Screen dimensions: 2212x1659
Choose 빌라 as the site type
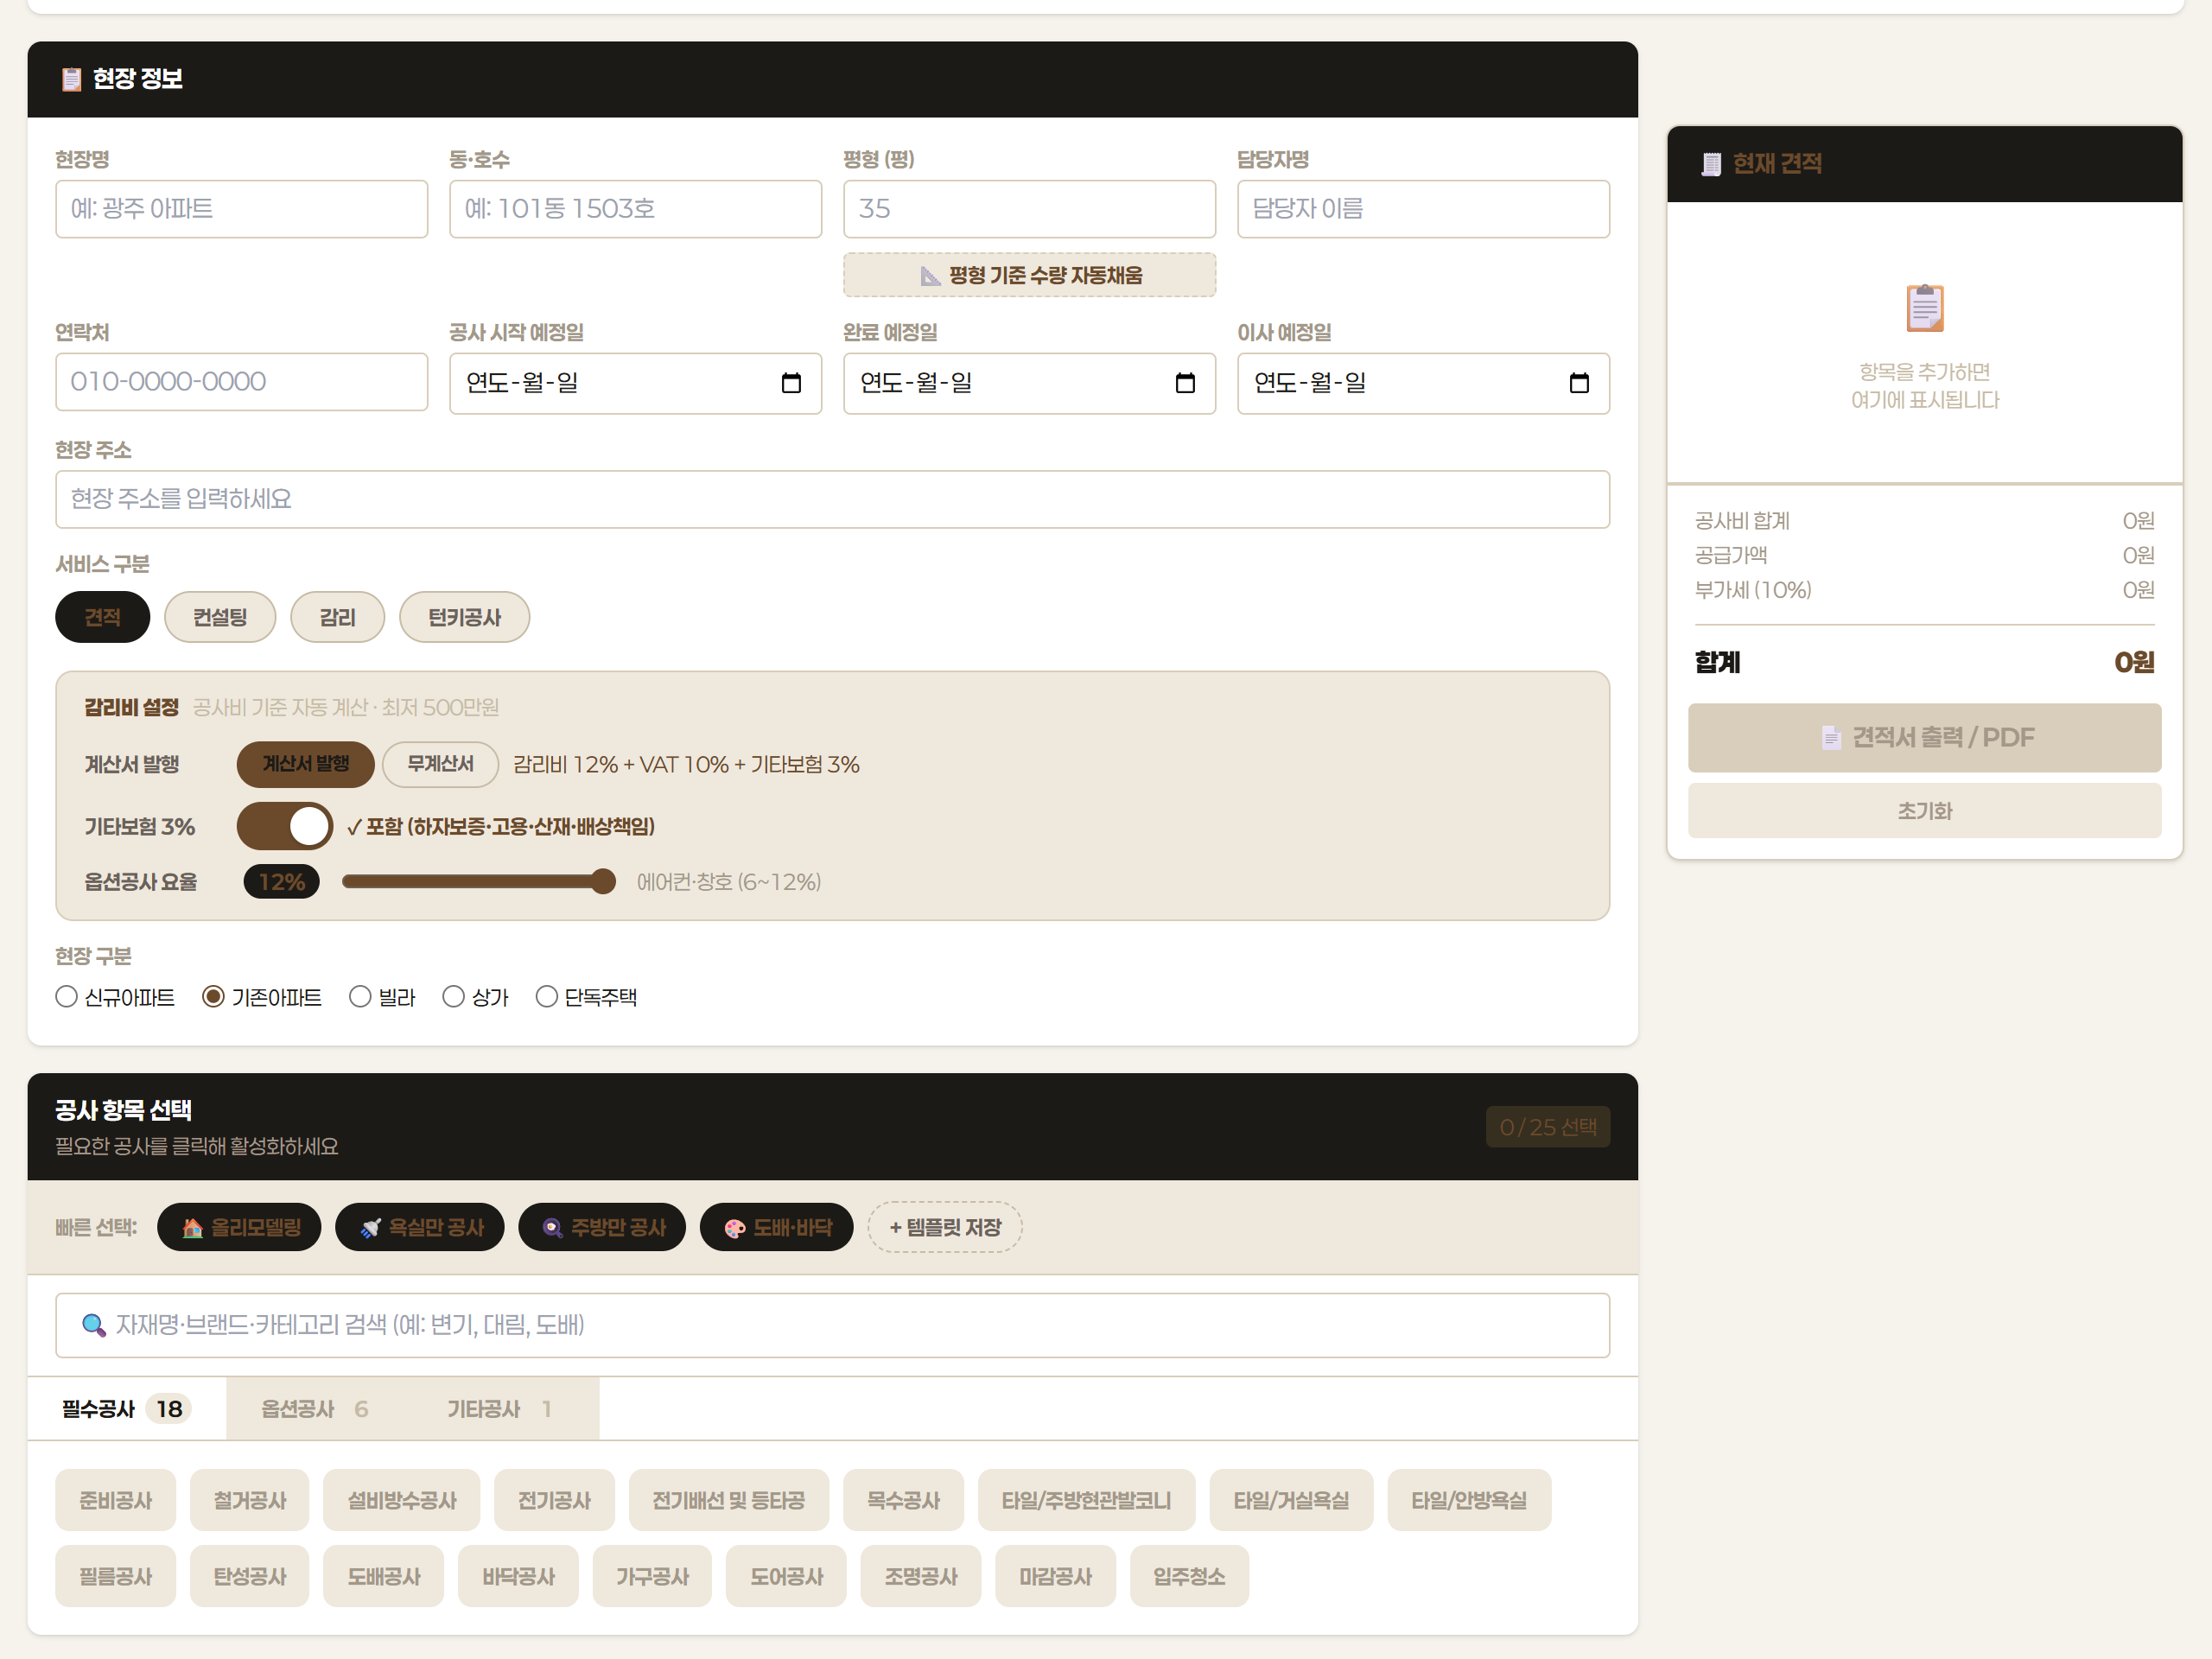(360, 997)
